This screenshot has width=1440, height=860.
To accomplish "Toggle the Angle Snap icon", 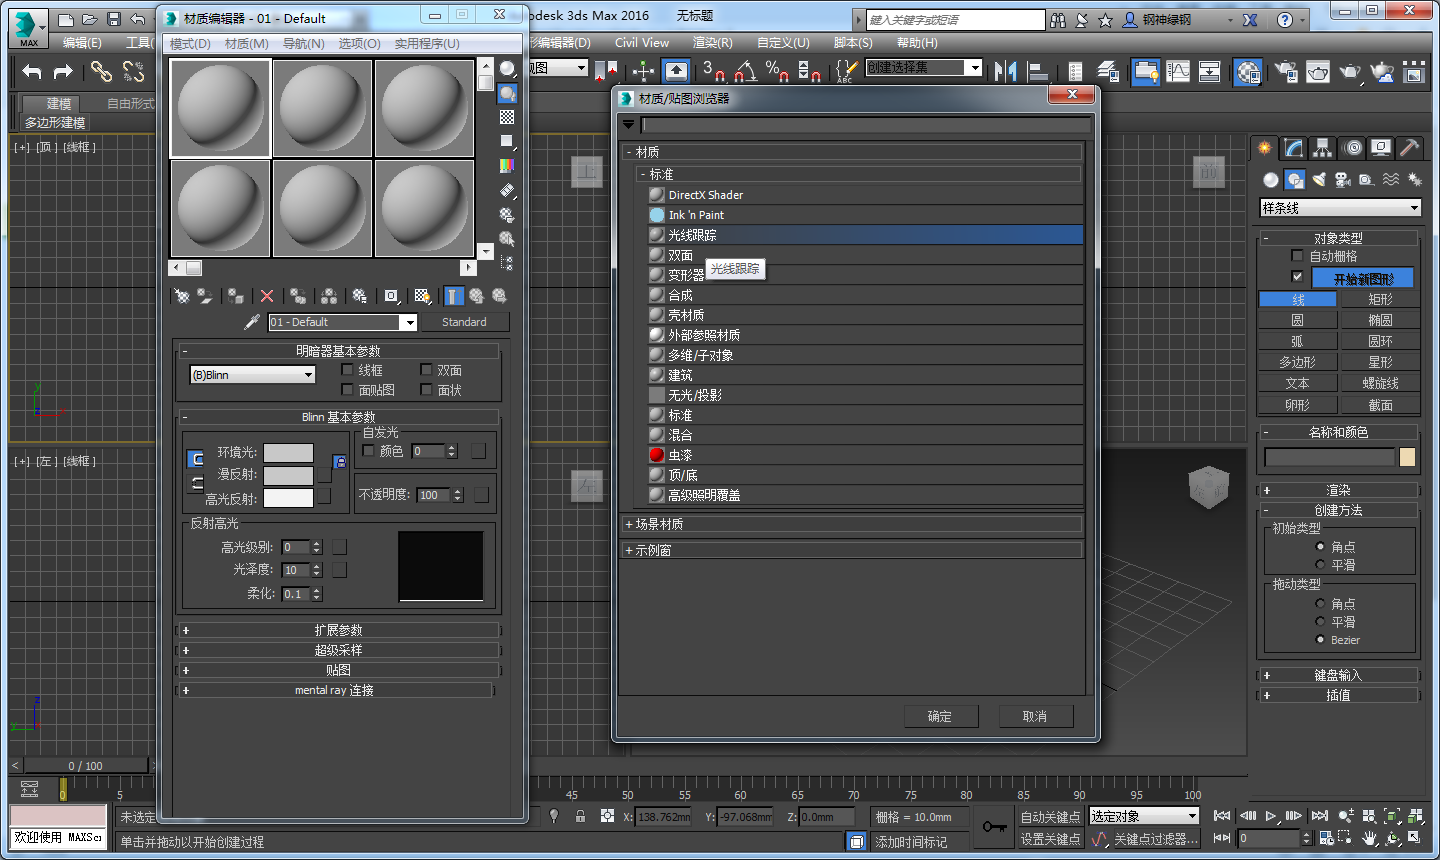I will pos(744,71).
